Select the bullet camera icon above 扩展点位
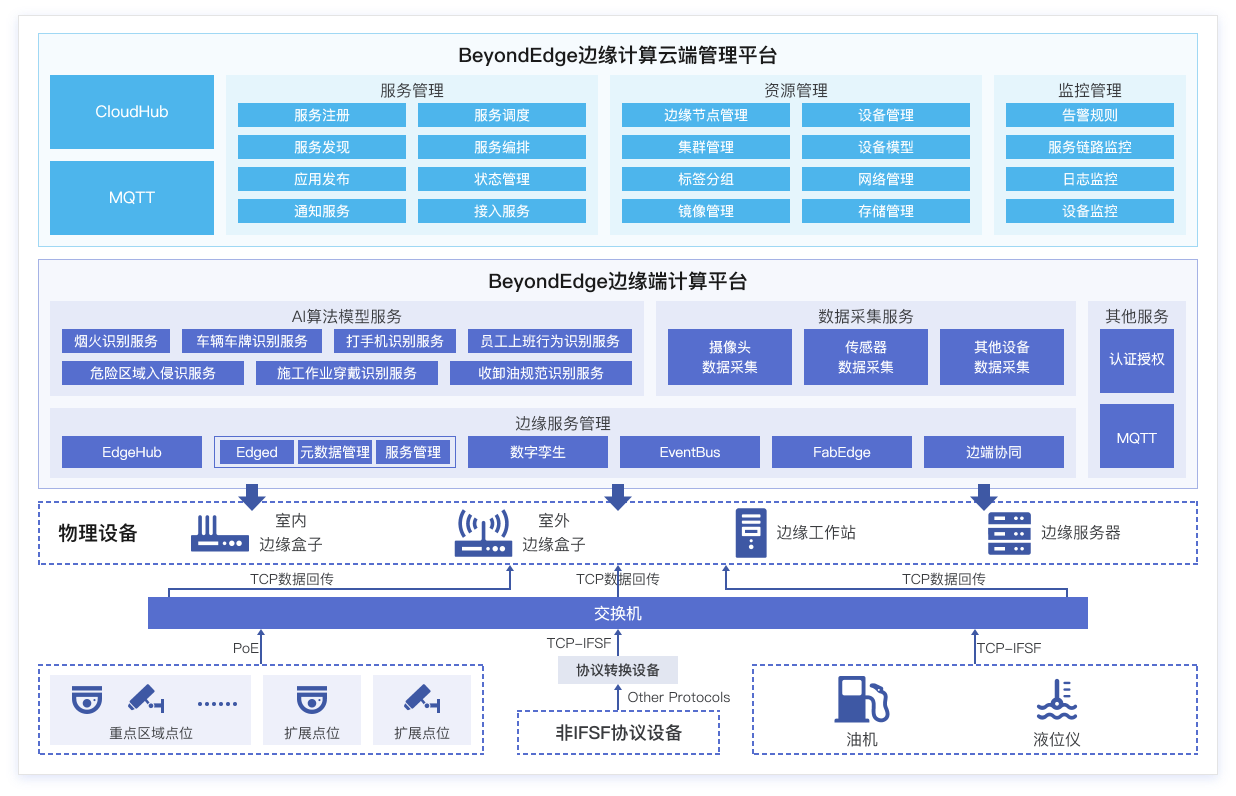This screenshot has height=796, width=1236. pos(422,697)
